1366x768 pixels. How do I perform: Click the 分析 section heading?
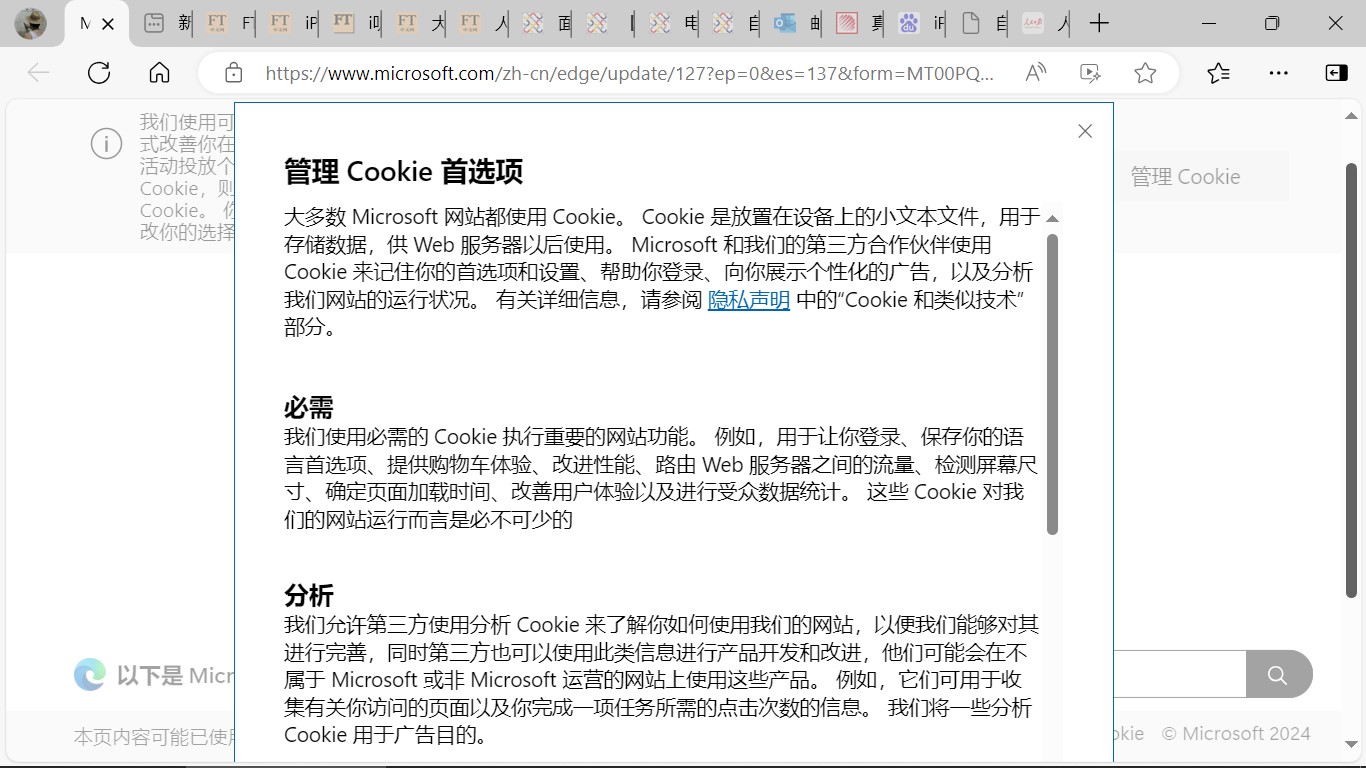pyautogui.click(x=309, y=596)
